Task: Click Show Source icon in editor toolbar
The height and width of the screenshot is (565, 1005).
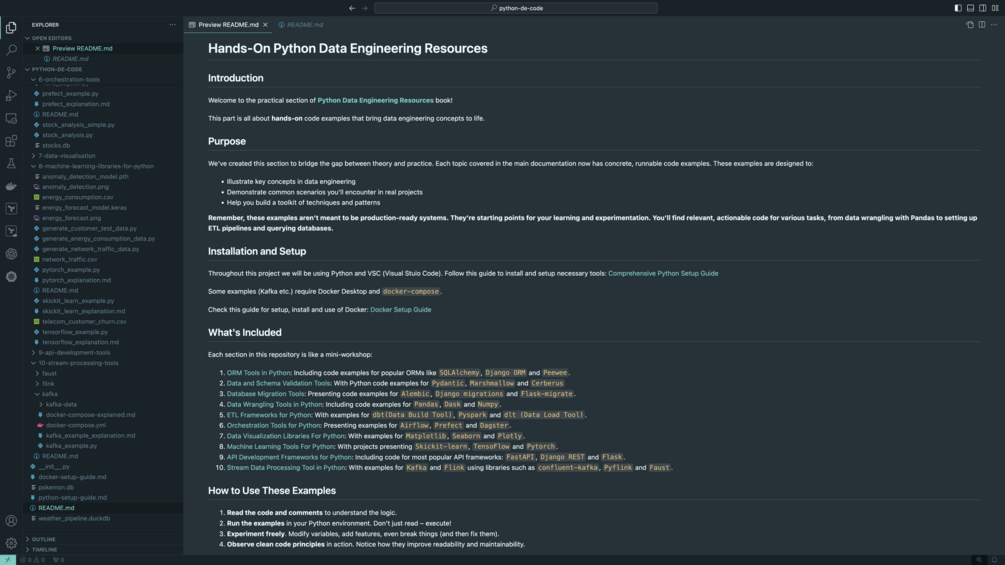Action: tap(970, 25)
